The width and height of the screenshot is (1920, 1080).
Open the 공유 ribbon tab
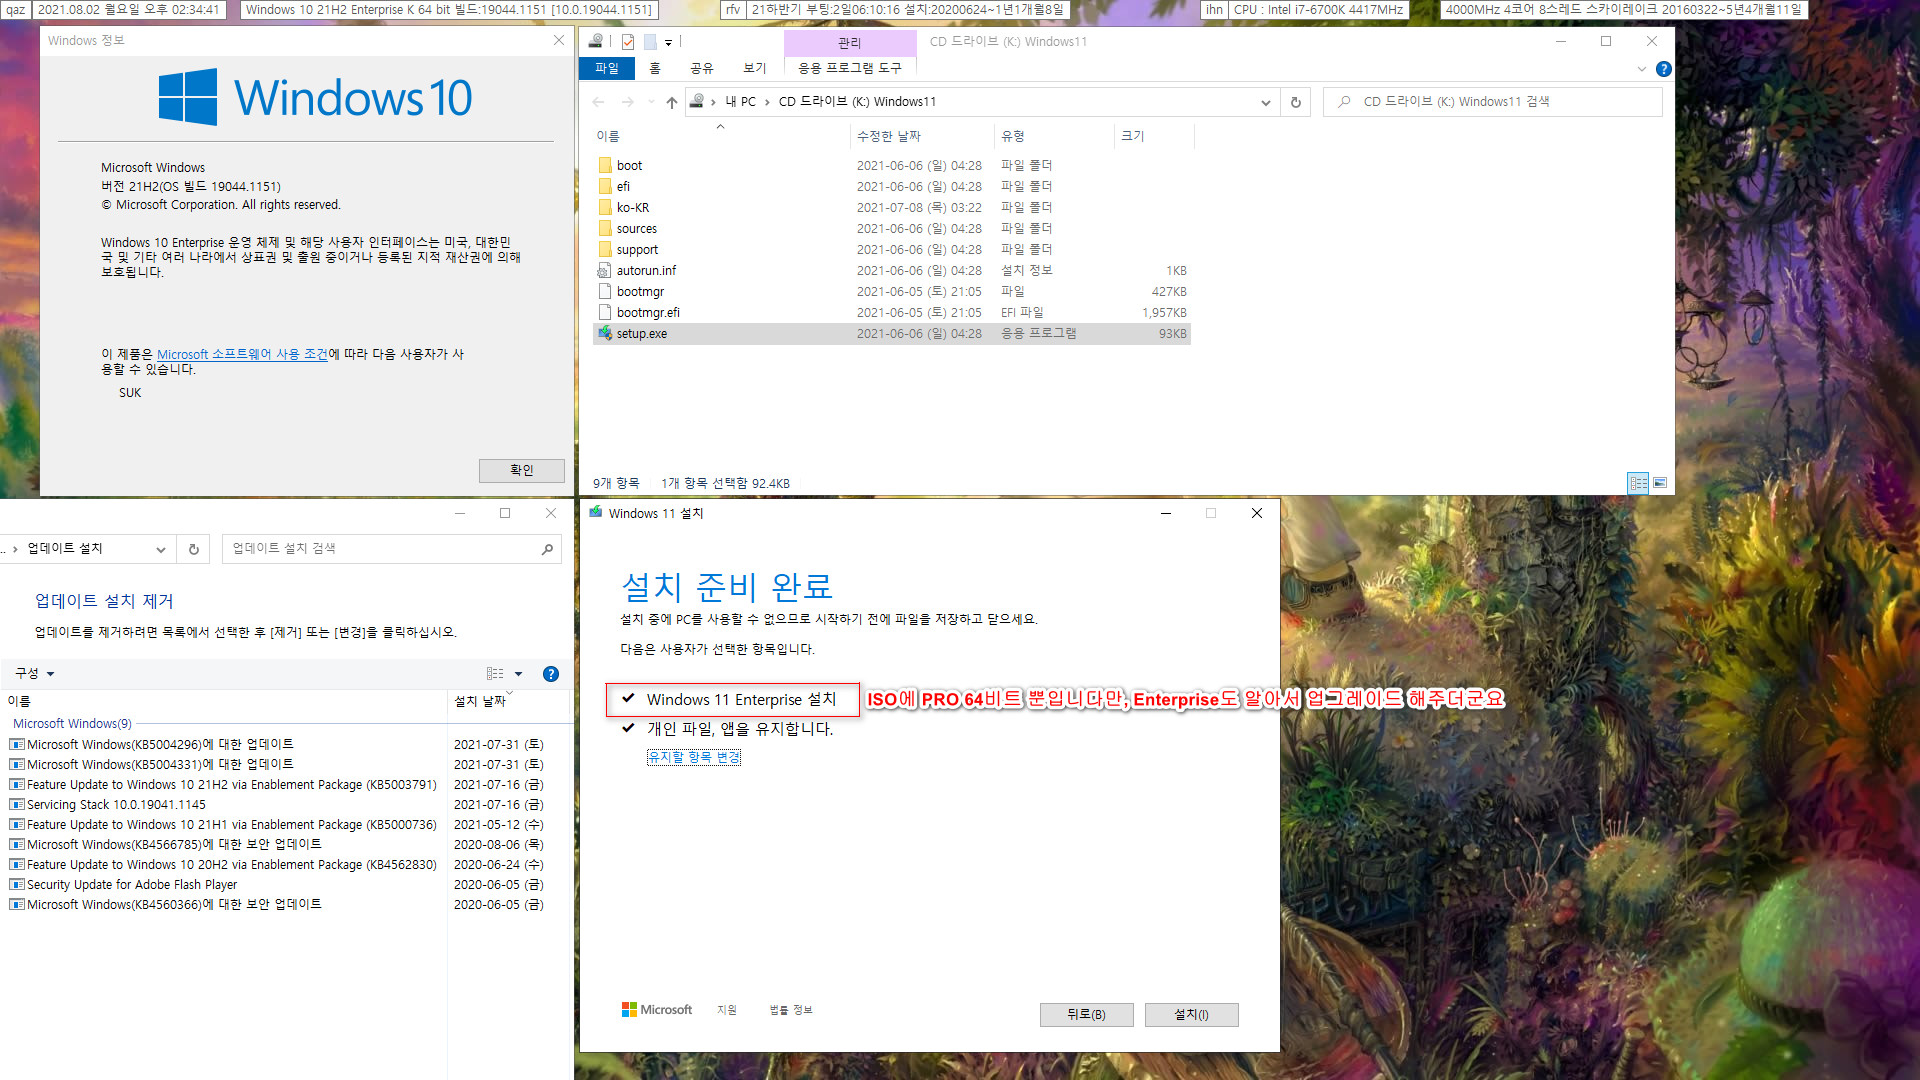[x=702, y=68]
